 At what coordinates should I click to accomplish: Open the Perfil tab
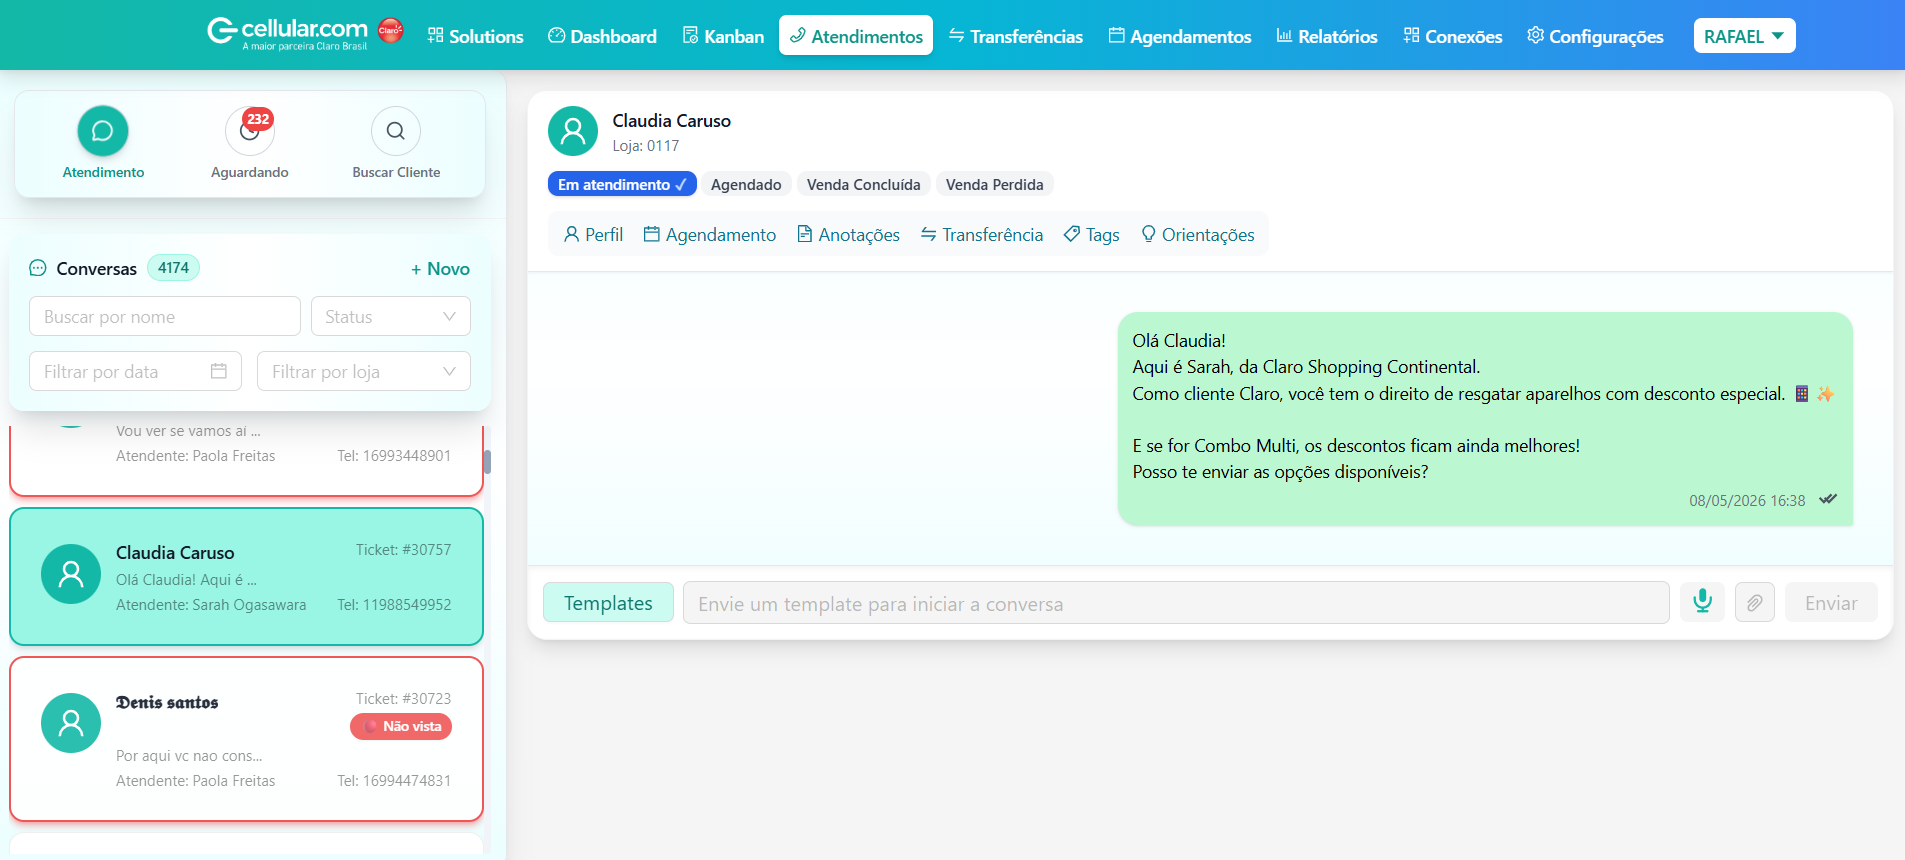(594, 234)
